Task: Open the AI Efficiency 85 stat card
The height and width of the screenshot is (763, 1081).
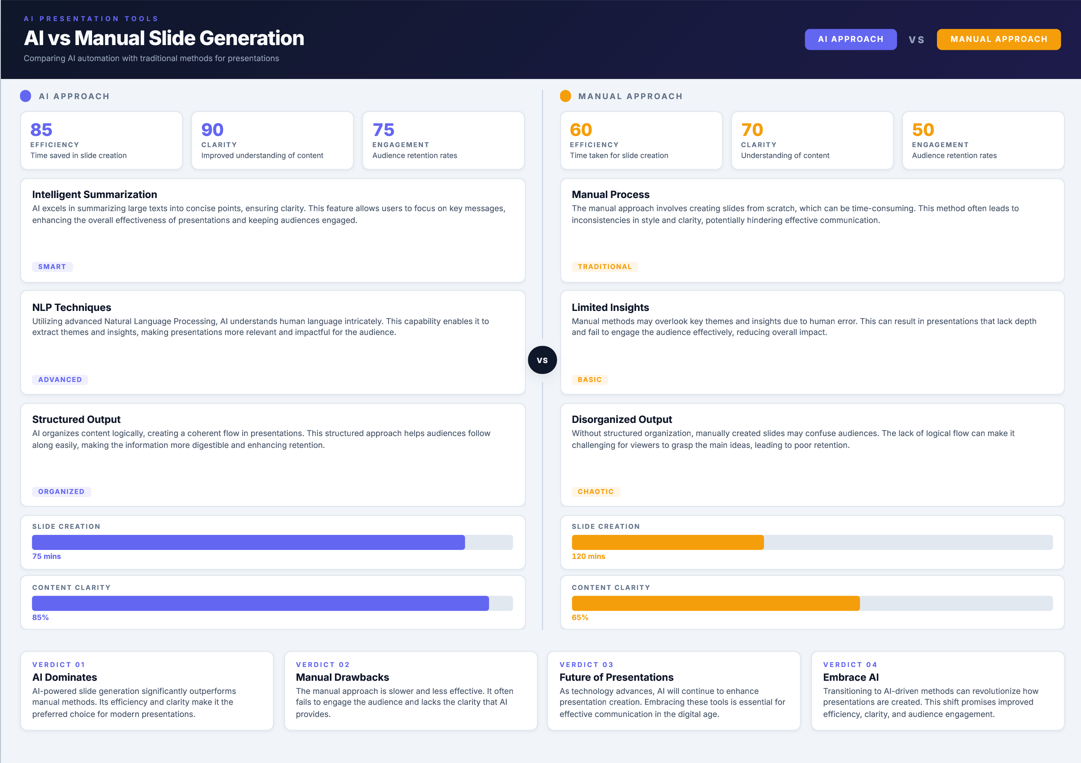Action: [x=101, y=141]
